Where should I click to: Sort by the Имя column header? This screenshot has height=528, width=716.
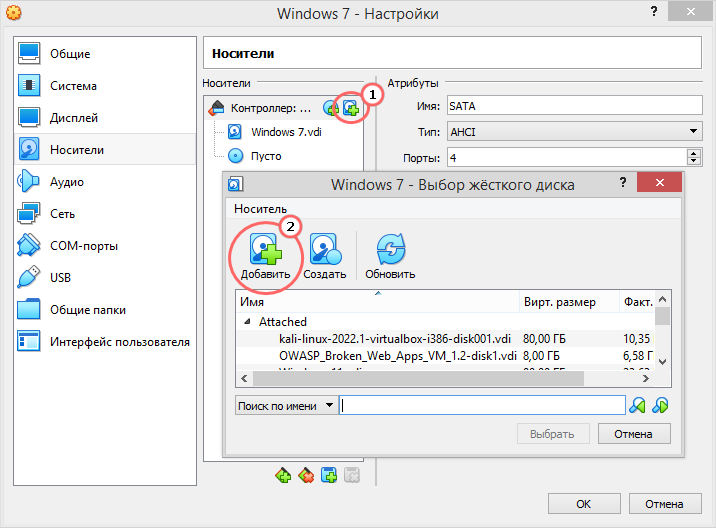pos(378,302)
